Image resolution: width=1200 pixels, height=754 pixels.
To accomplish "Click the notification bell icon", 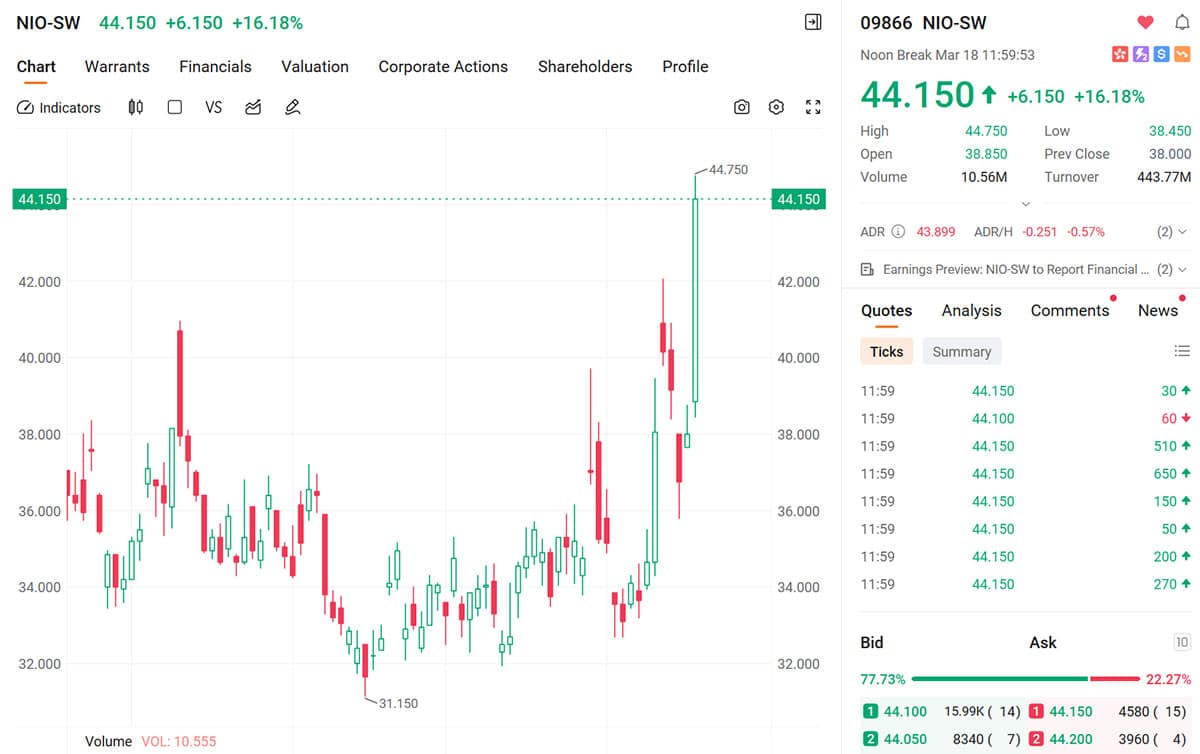I will pos(1184,22).
